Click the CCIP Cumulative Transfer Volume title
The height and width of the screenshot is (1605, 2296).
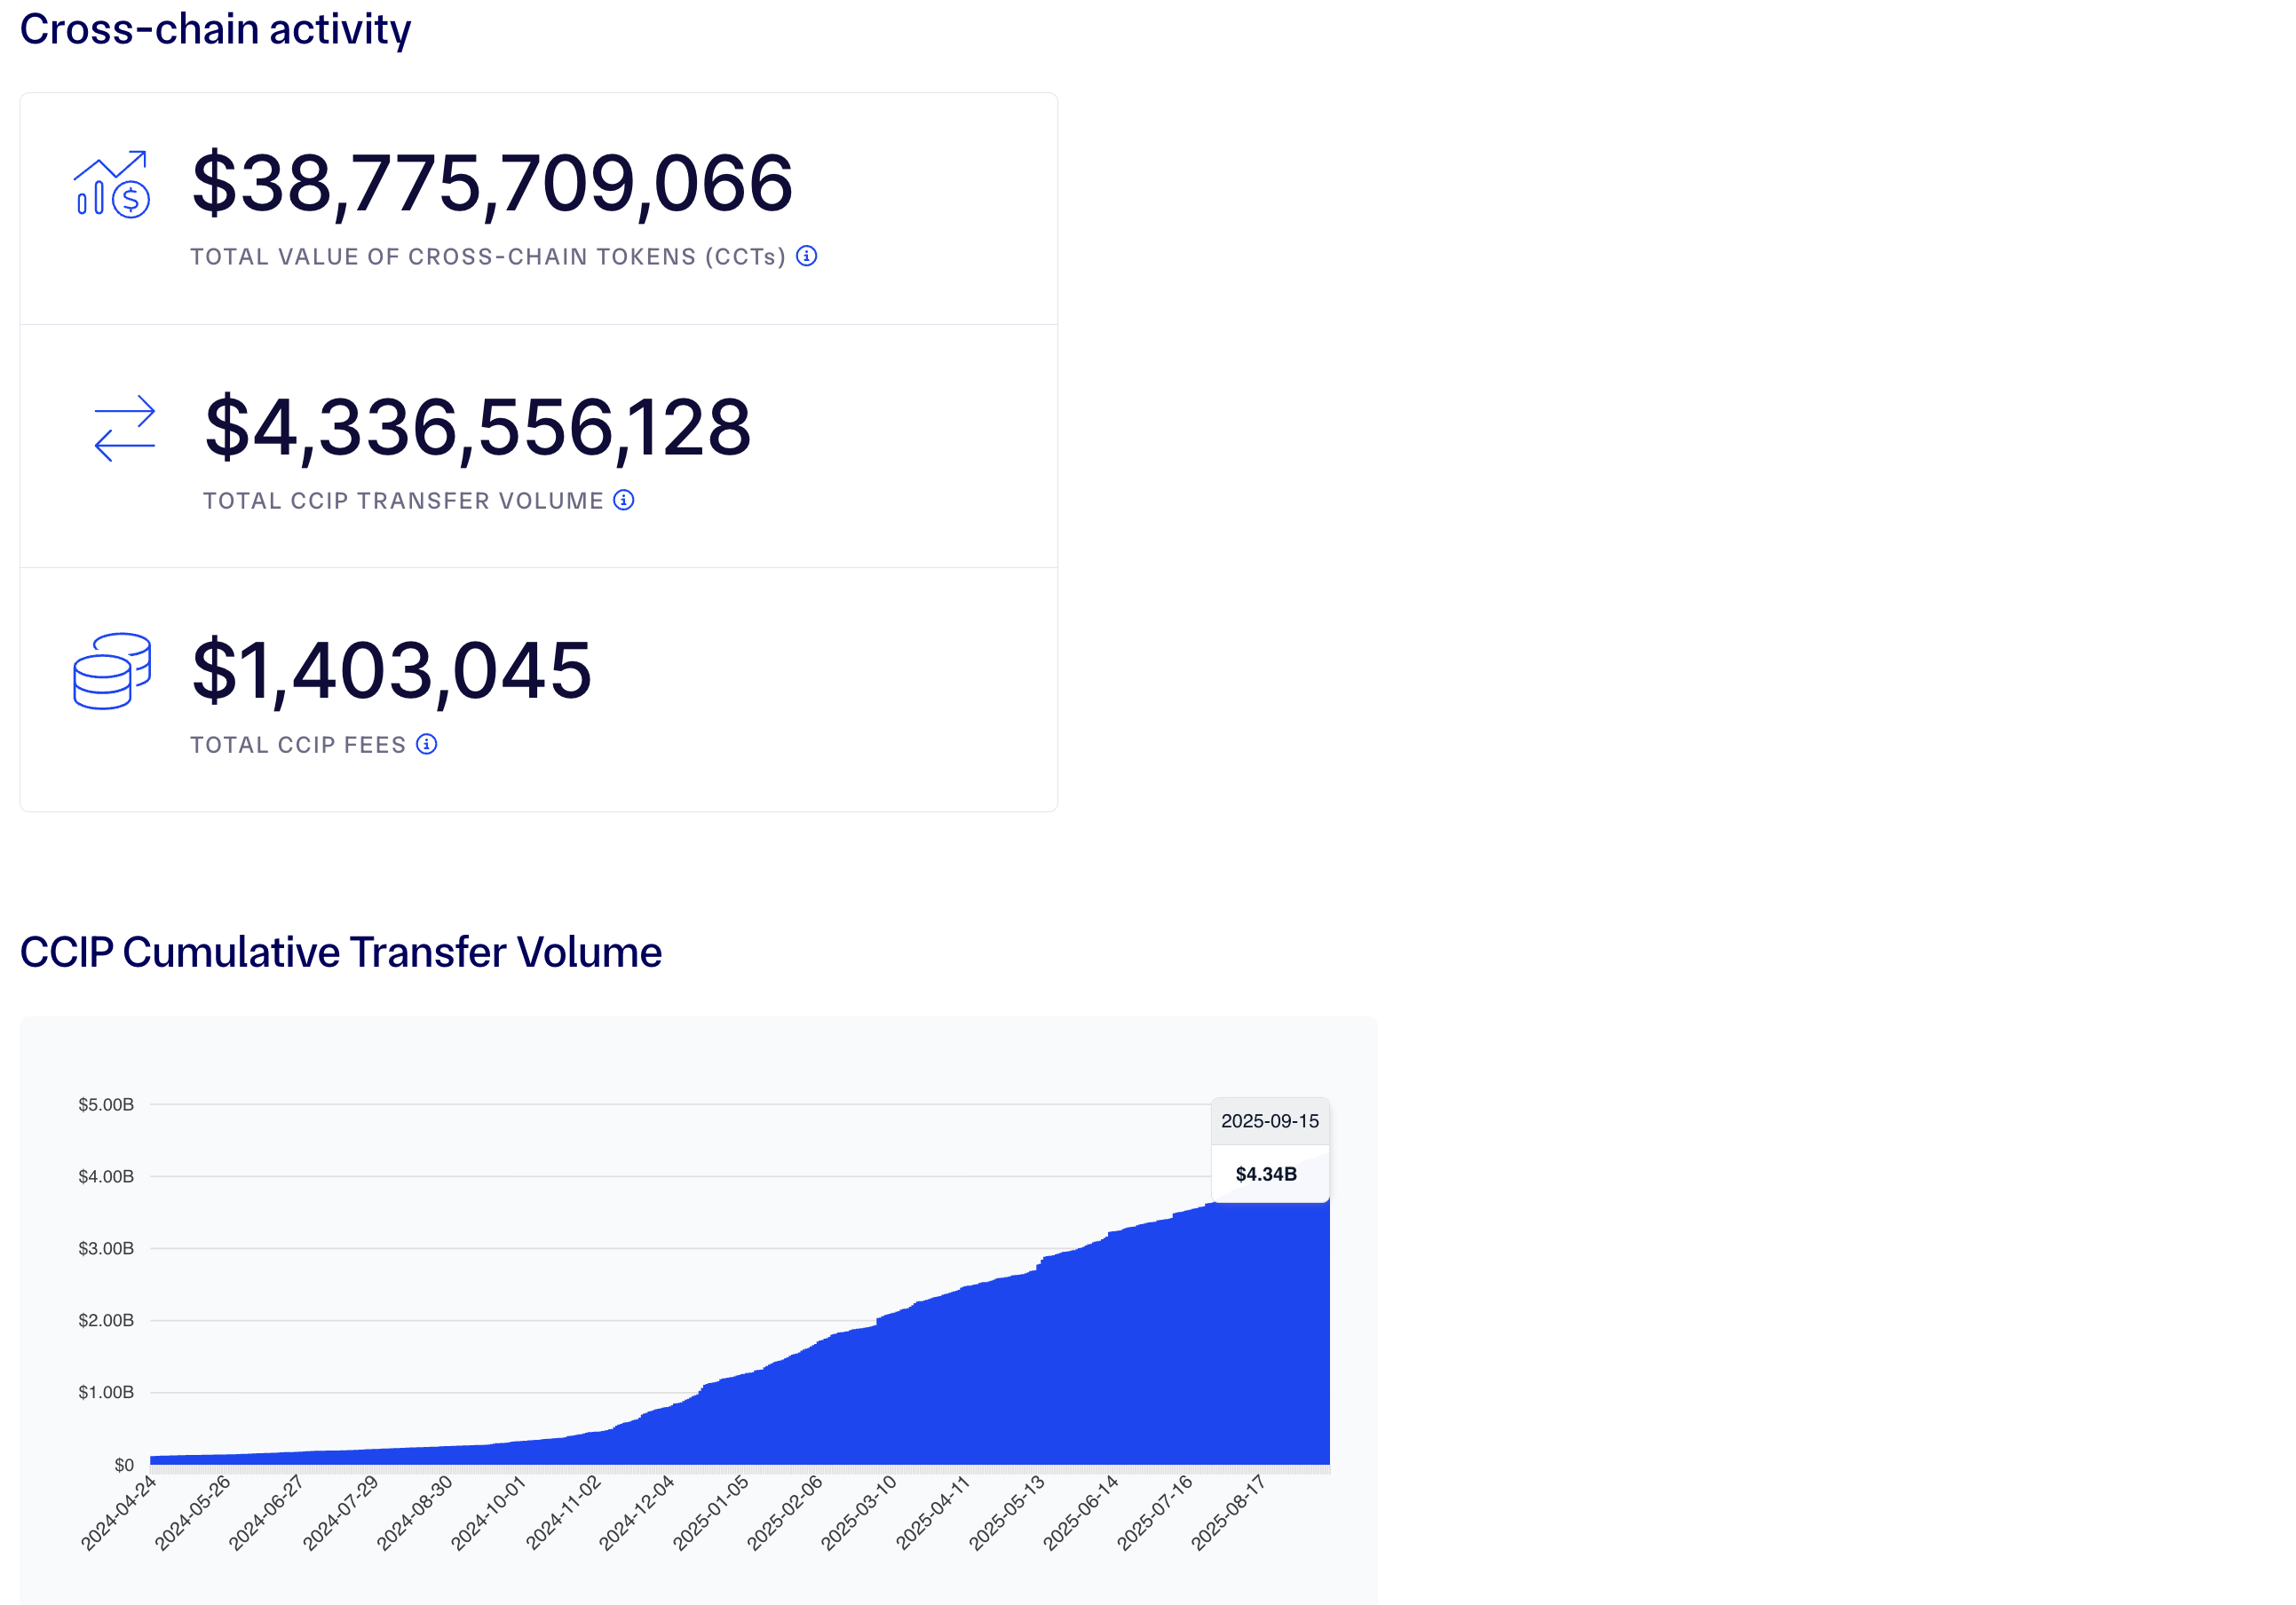point(340,952)
